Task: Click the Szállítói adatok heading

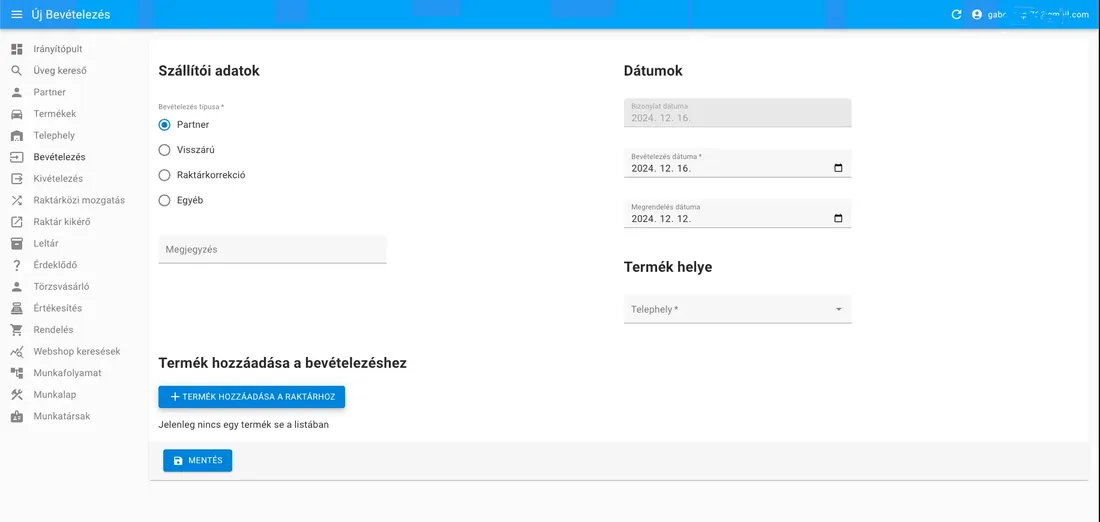Action: click(x=209, y=71)
